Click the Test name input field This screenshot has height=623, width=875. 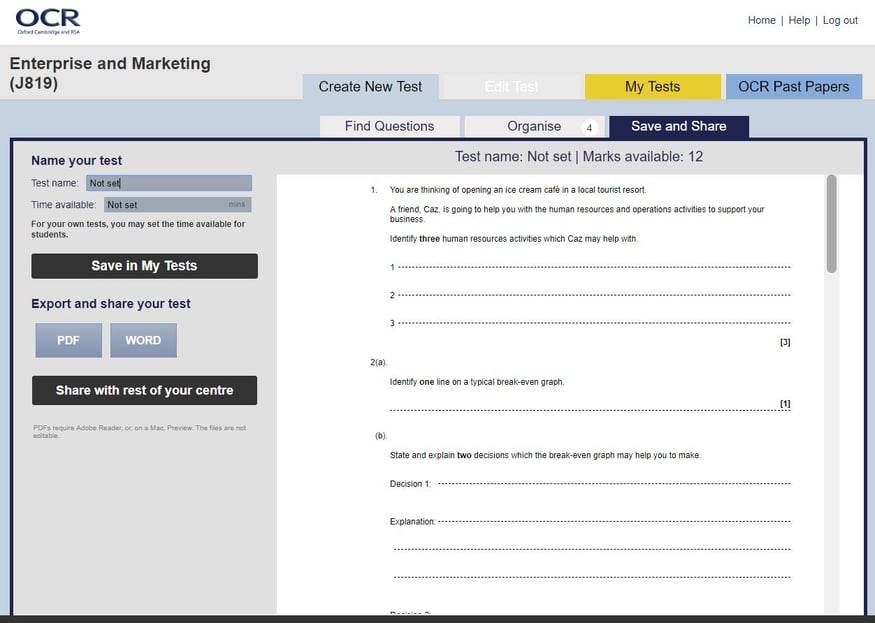[x=168, y=182]
